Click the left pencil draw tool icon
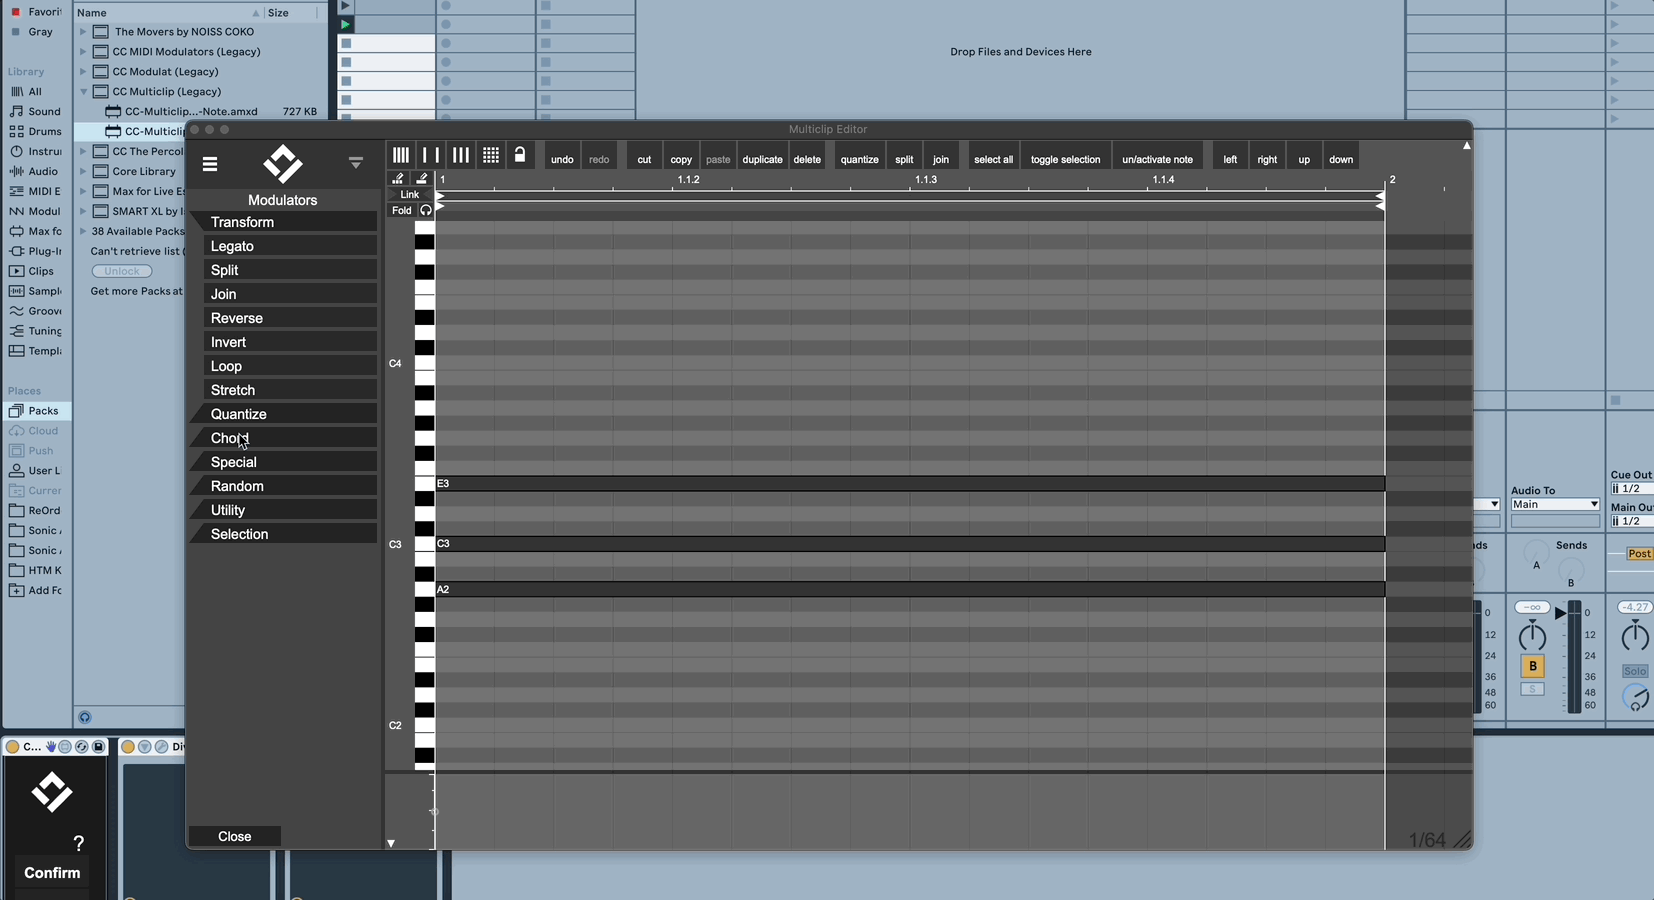The image size is (1654, 900). coord(398,179)
